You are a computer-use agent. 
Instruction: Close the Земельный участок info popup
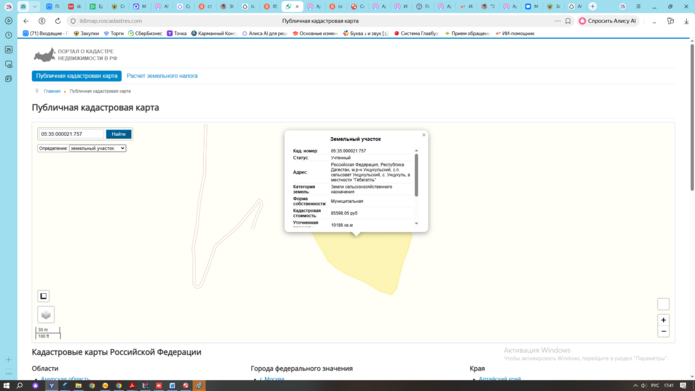click(x=424, y=135)
